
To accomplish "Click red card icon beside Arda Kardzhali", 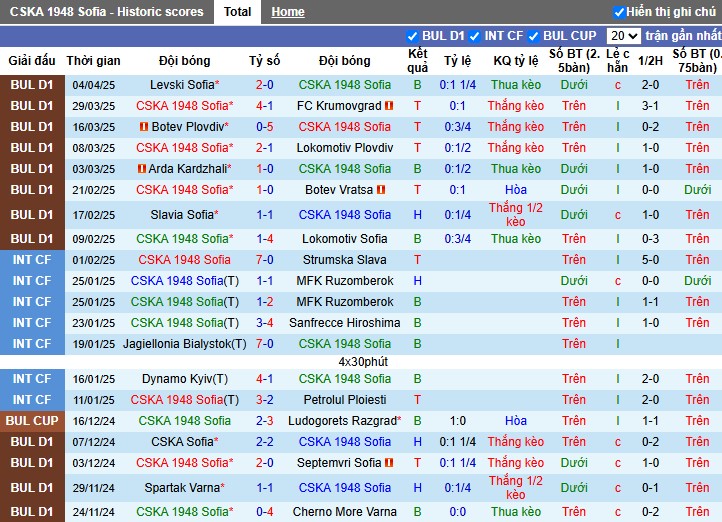I will point(142,169).
